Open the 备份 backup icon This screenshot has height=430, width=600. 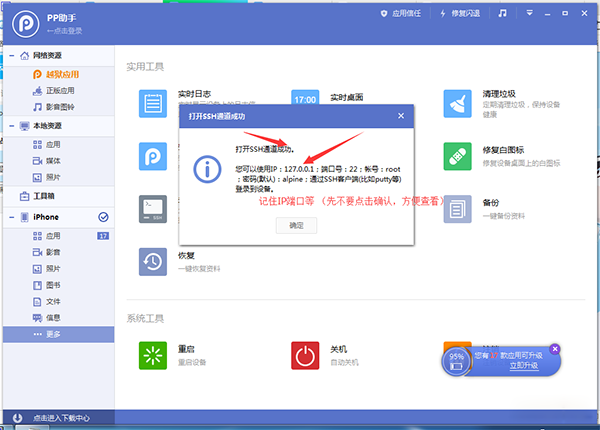tap(457, 208)
